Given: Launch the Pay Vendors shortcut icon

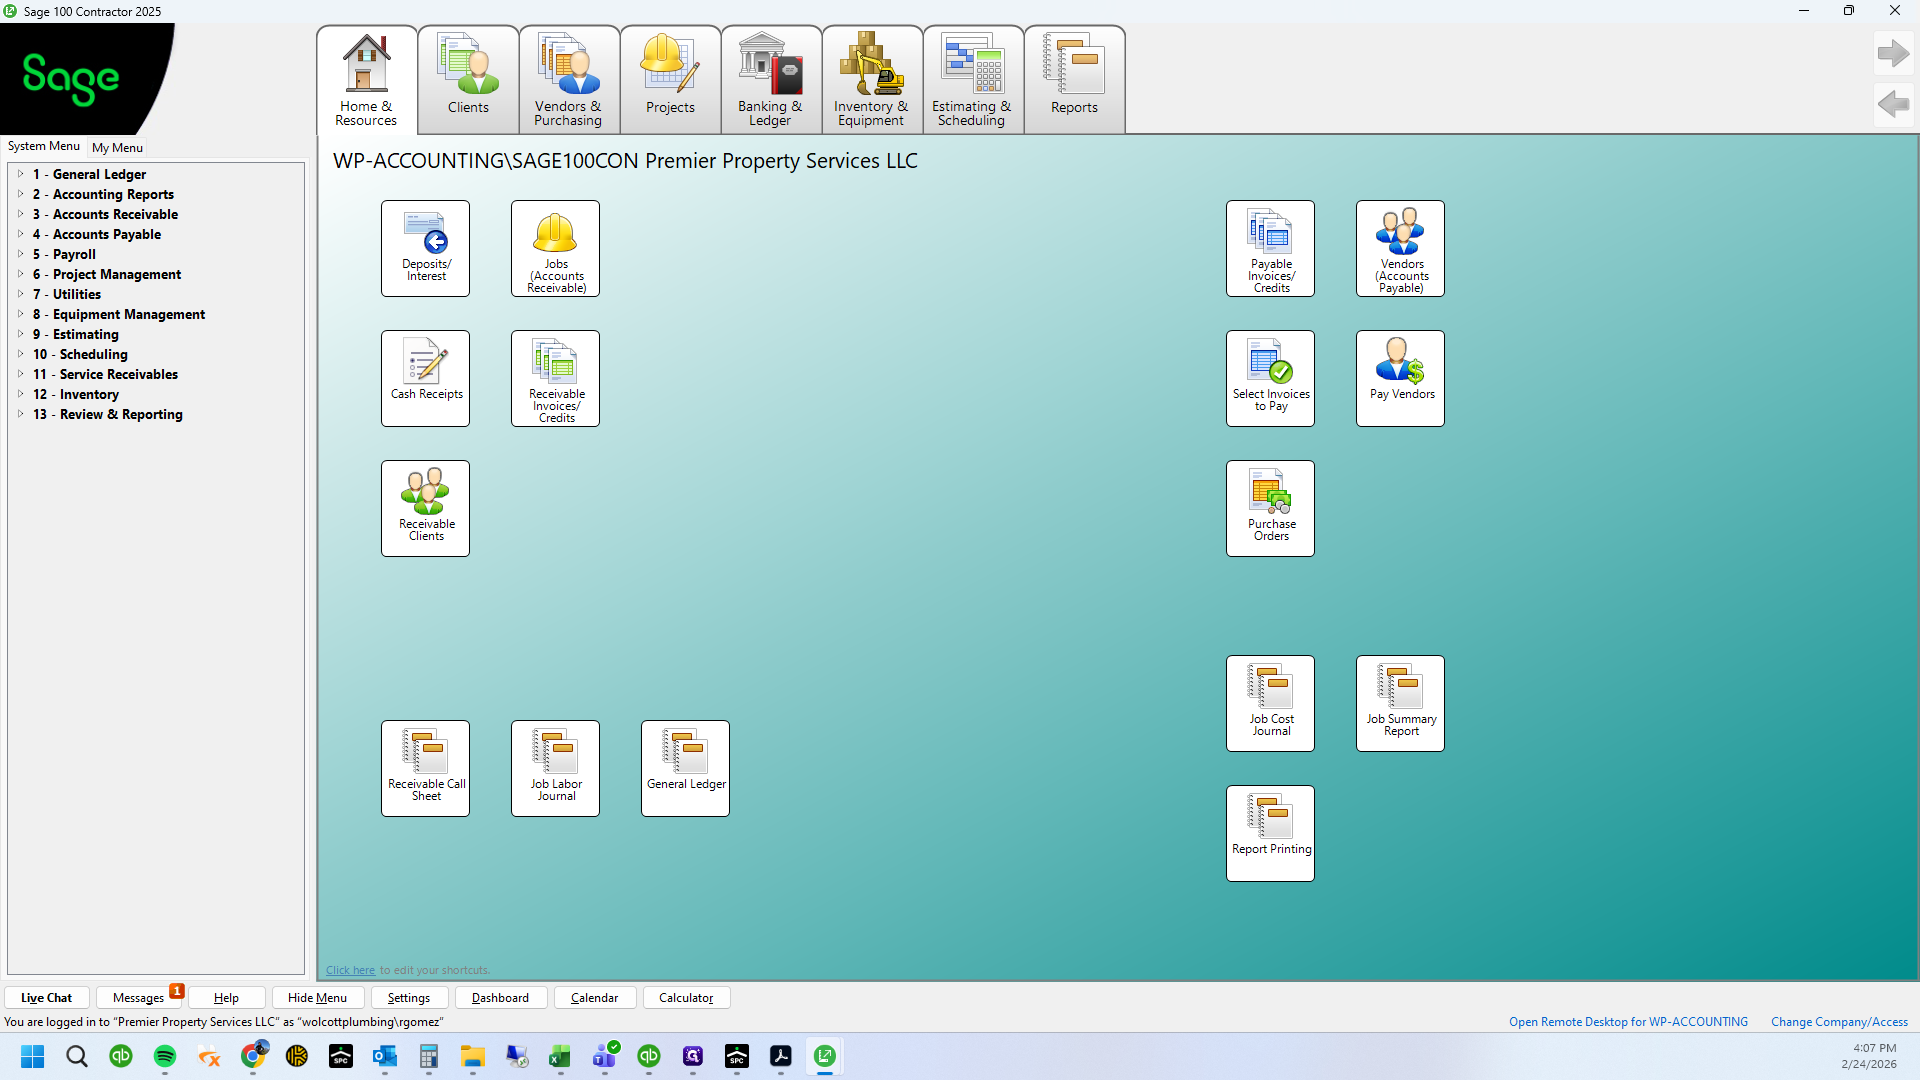Looking at the screenshot, I should pos(1400,378).
